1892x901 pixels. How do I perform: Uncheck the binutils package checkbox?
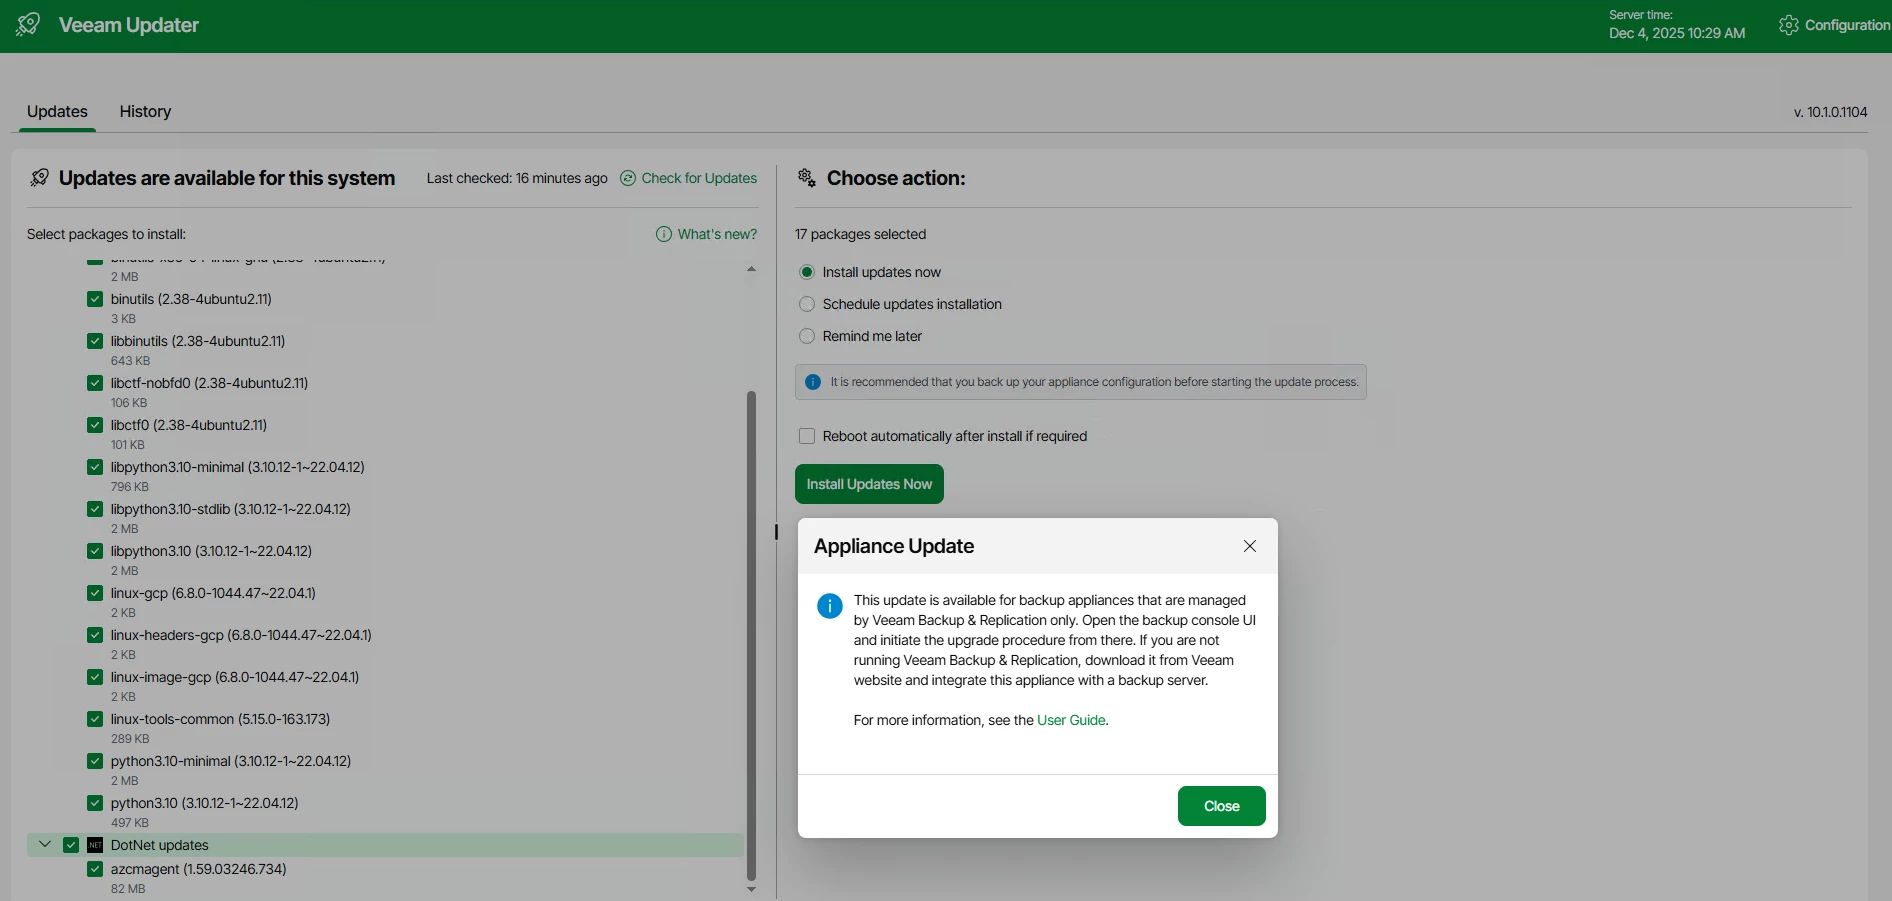tap(95, 299)
